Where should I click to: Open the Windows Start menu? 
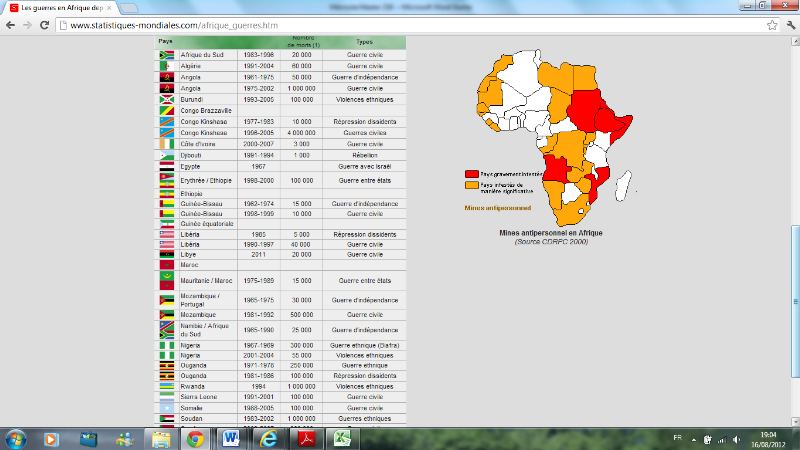click(17, 438)
